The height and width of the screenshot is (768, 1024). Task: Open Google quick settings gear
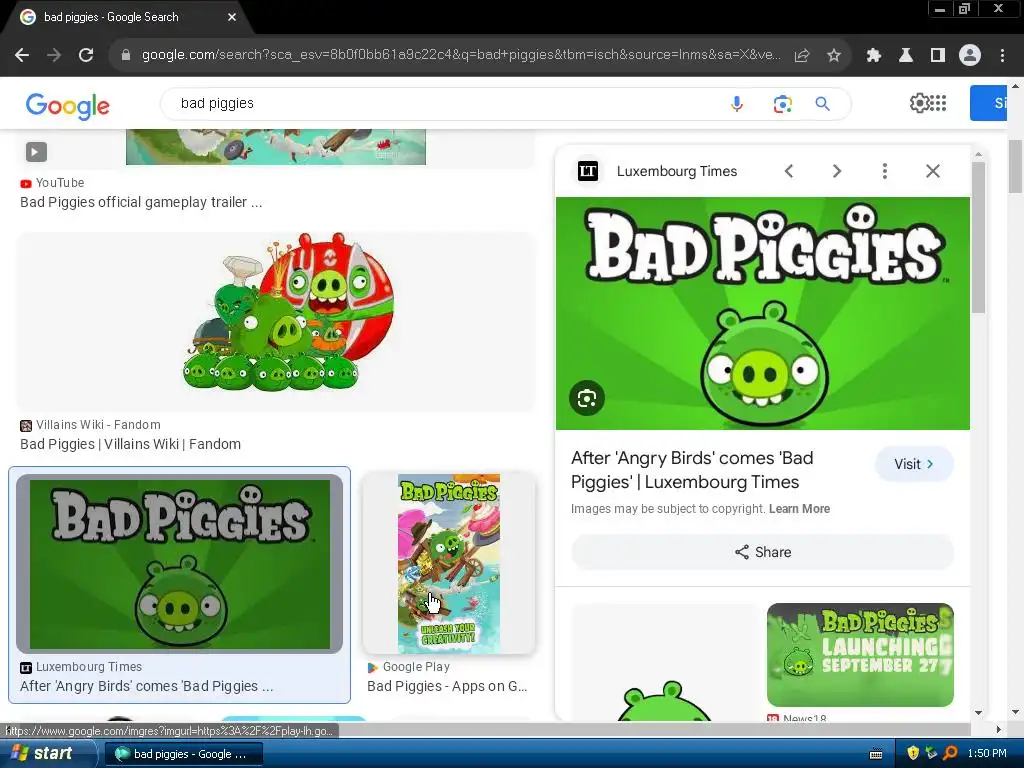click(x=919, y=103)
